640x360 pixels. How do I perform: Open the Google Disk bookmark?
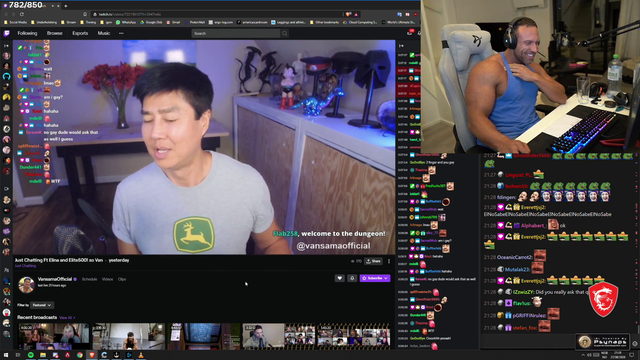[151, 22]
